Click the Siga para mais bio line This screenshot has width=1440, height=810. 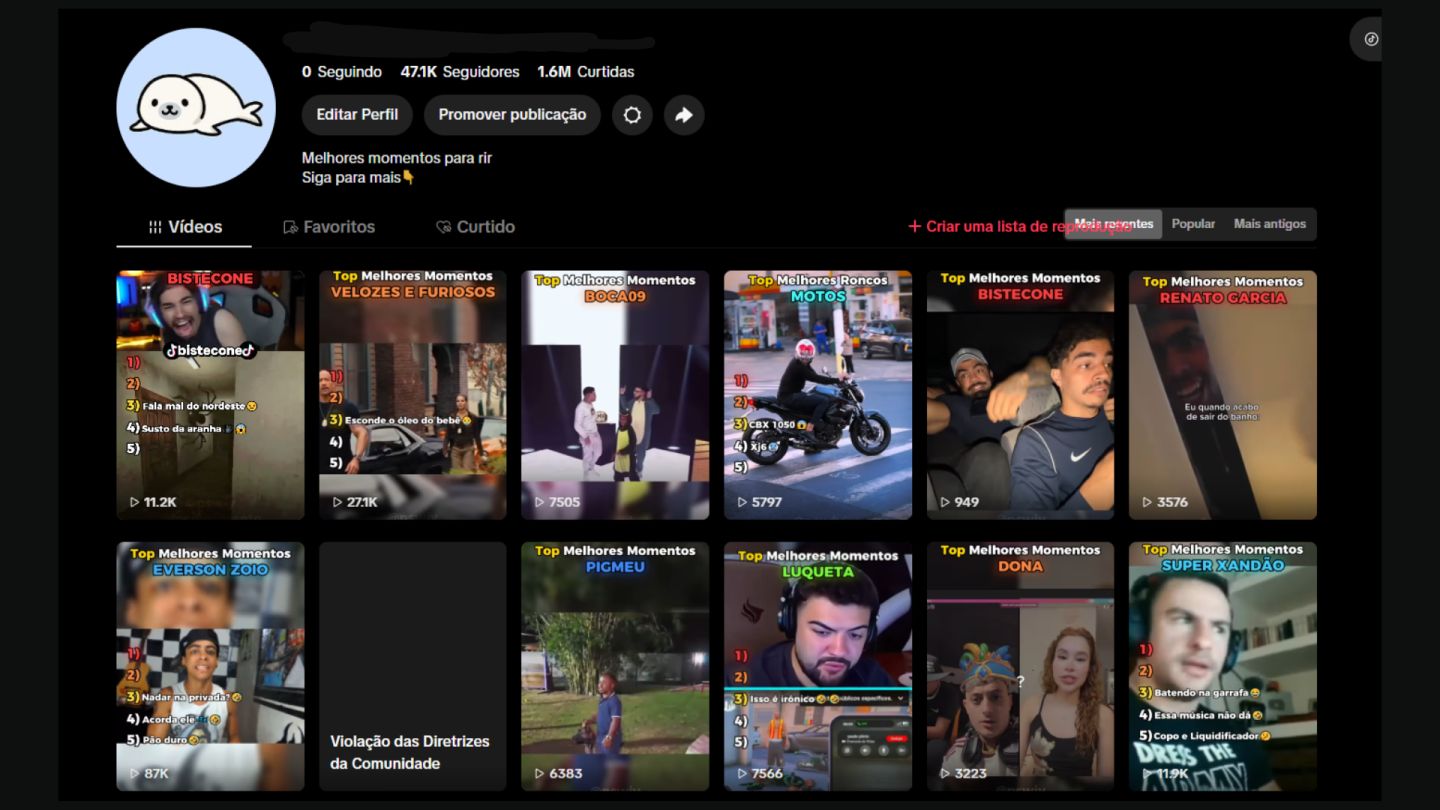pos(358,178)
